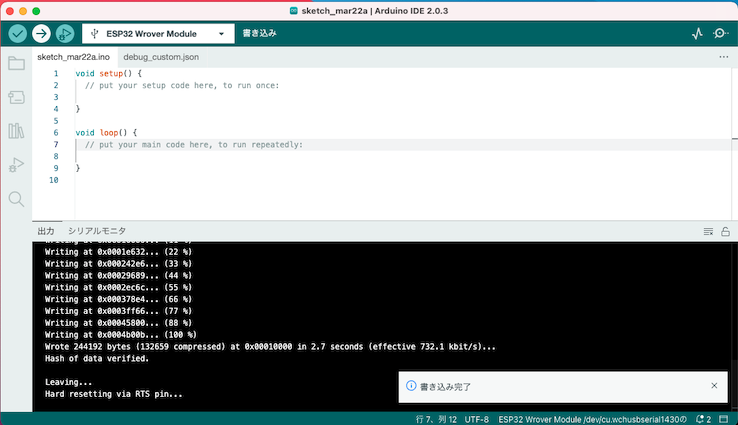Click the 'Writing at 0x0002ec6c... (55 %)' line
Image resolution: width=738 pixels, height=425 pixels.
click(118, 288)
